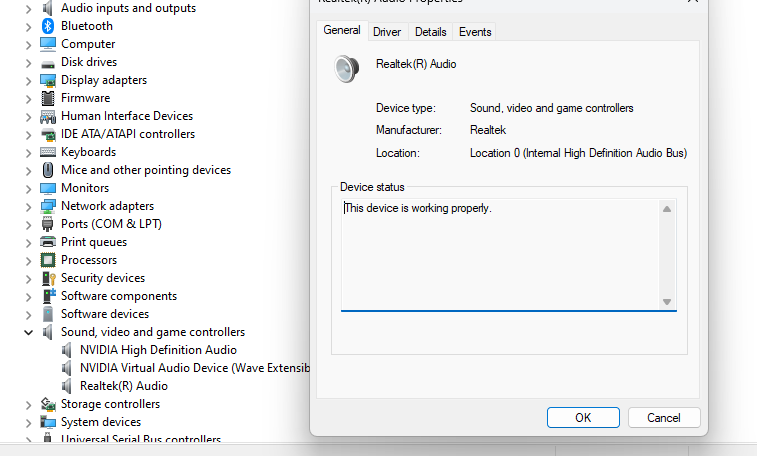Screen dimensions: 757x456
Task: Select the Software components label
Action: point(119,296)
